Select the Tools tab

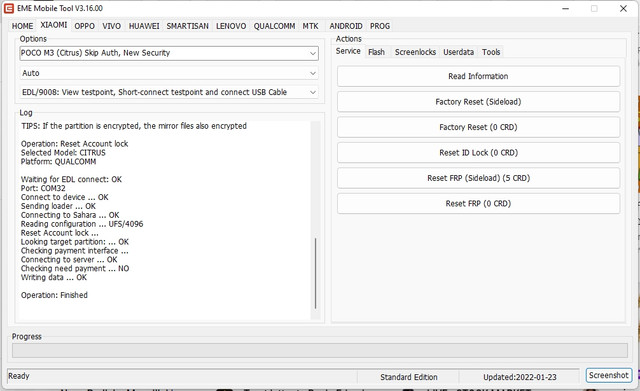click(491, 52)
